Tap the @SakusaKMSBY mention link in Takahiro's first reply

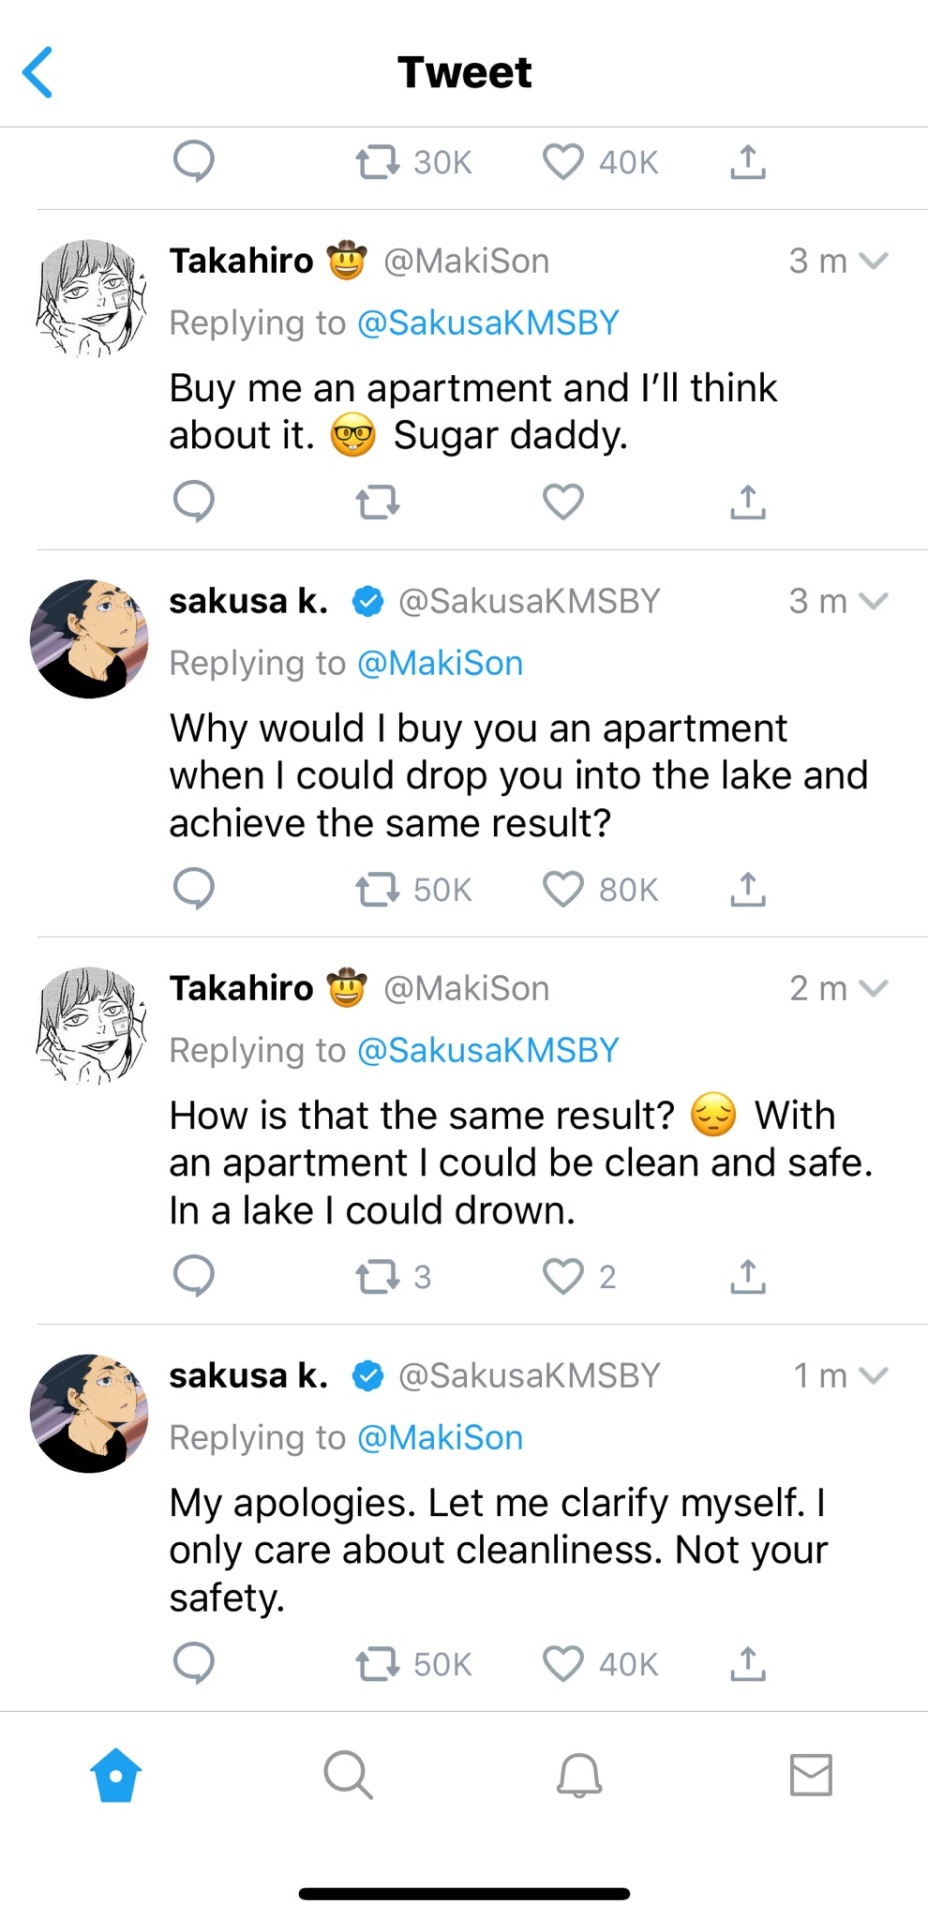[488, 323]
